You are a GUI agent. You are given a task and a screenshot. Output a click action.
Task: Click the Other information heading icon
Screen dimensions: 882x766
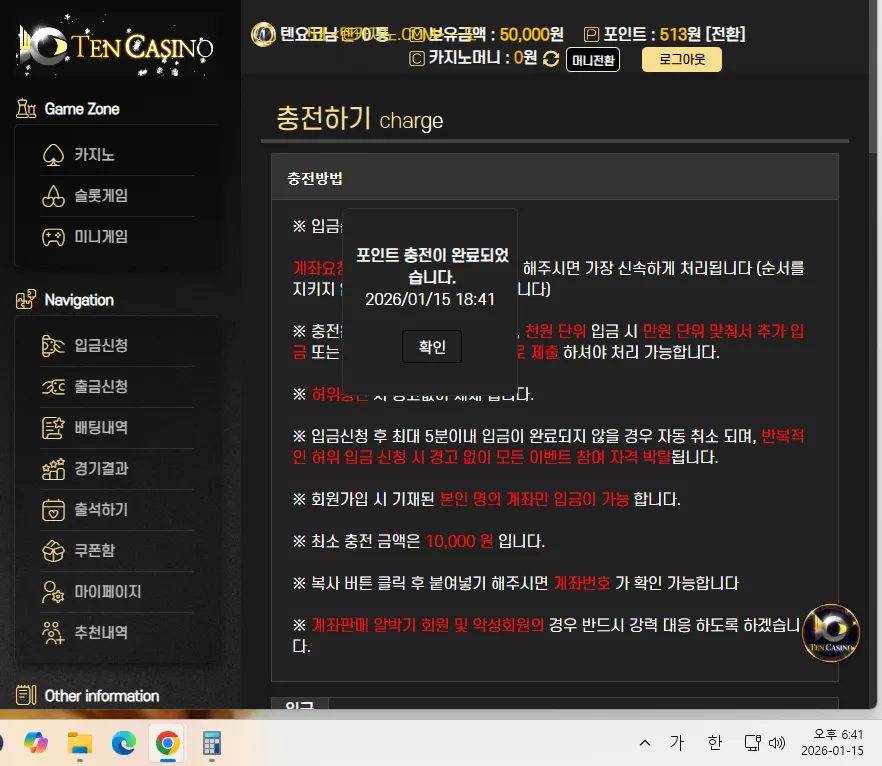(x=26, y=695)
